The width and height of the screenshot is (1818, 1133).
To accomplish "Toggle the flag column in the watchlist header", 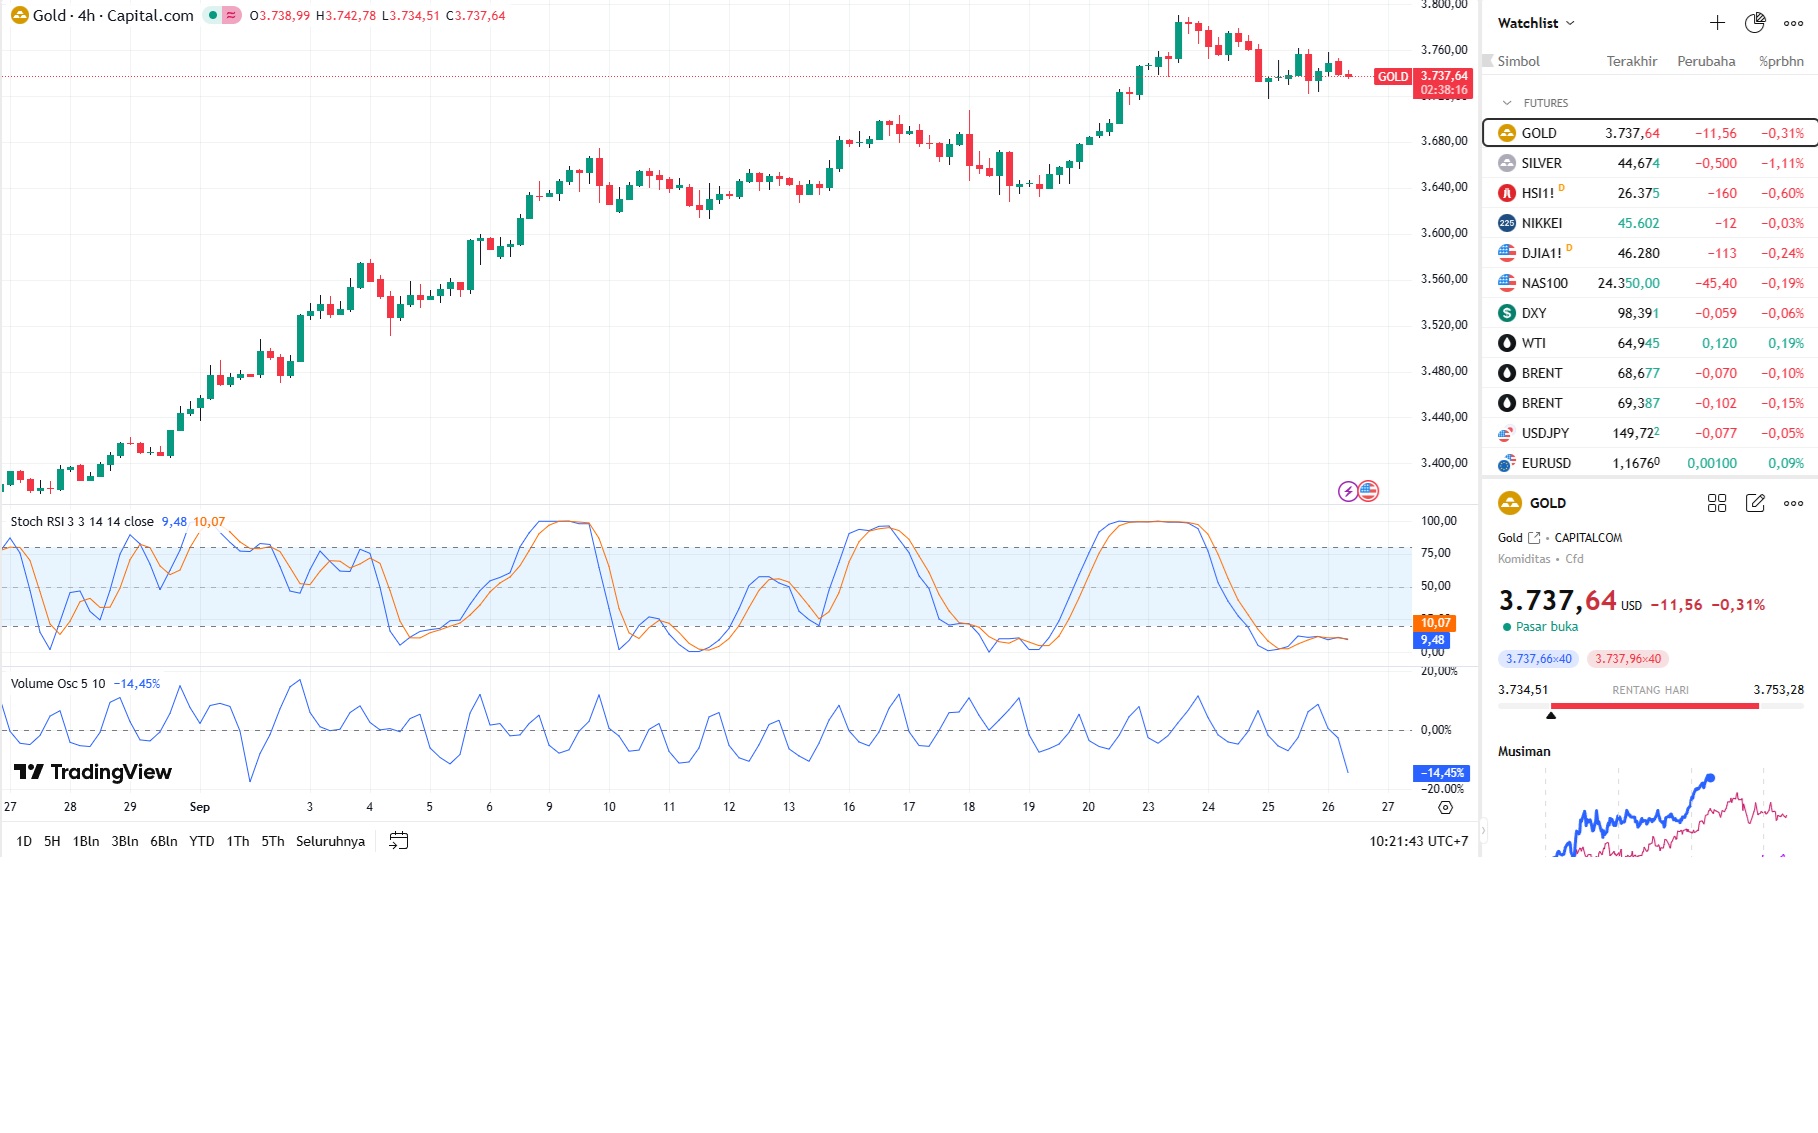I will (x=1487, y=61).
